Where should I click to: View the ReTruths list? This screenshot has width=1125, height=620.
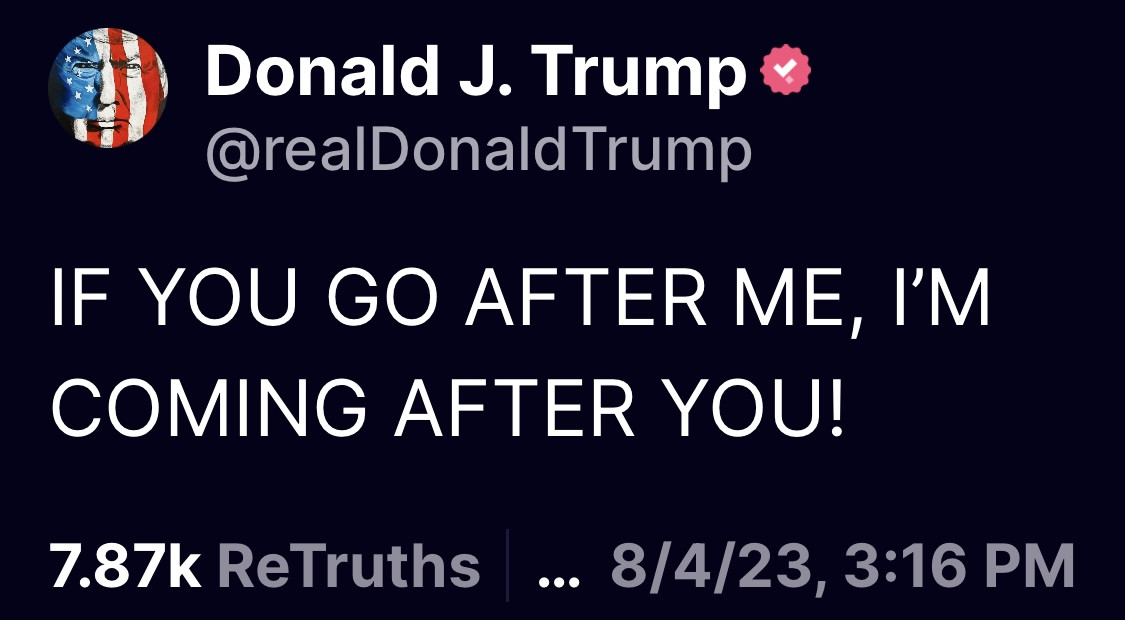click(x=348, y=567)
